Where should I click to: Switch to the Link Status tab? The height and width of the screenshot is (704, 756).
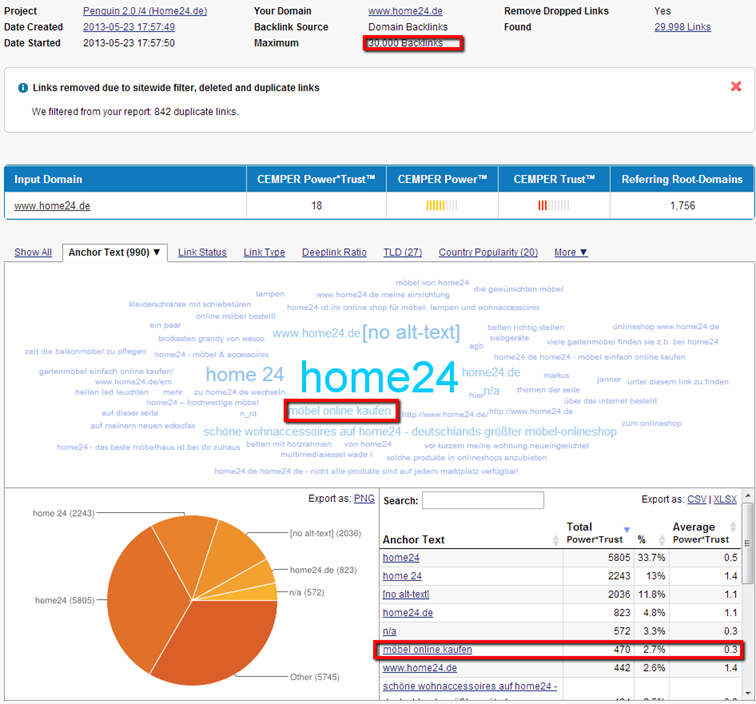202,252
